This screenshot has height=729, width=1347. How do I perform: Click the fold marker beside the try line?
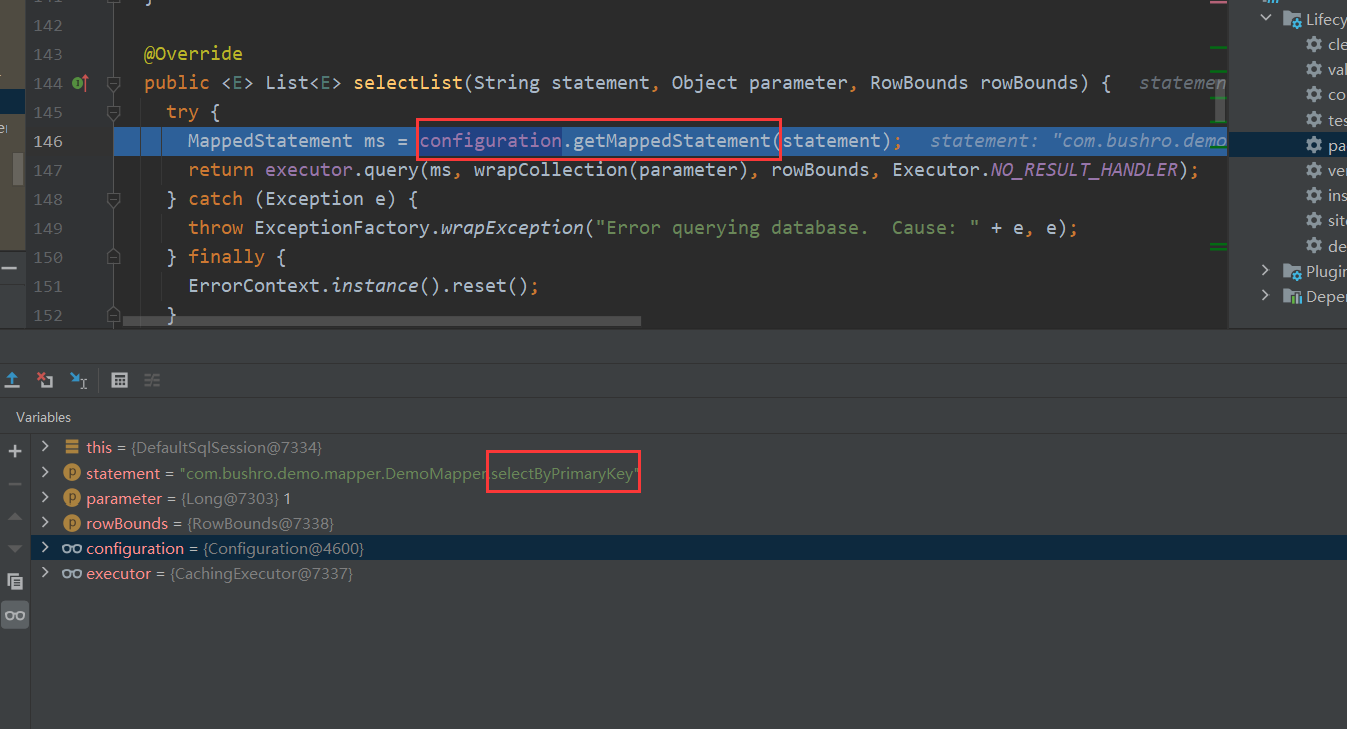113,112
